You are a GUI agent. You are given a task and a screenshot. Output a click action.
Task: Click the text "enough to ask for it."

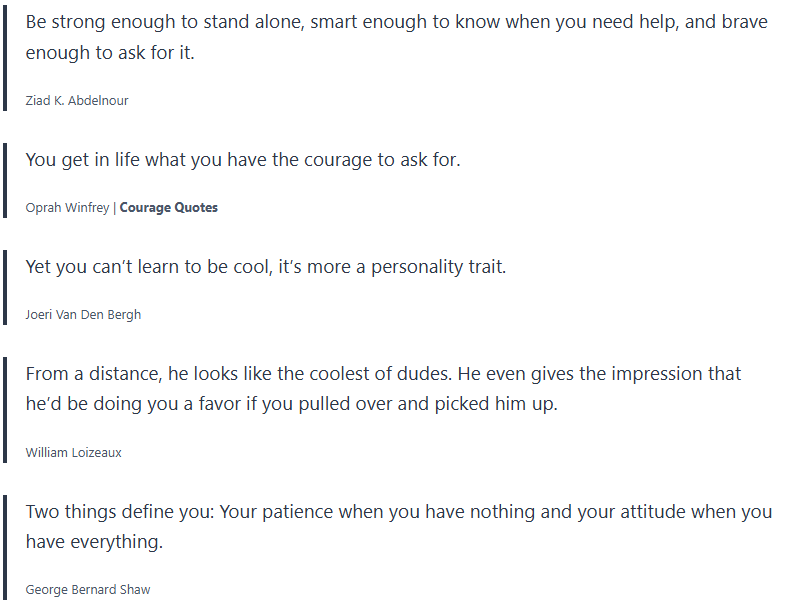110,53
